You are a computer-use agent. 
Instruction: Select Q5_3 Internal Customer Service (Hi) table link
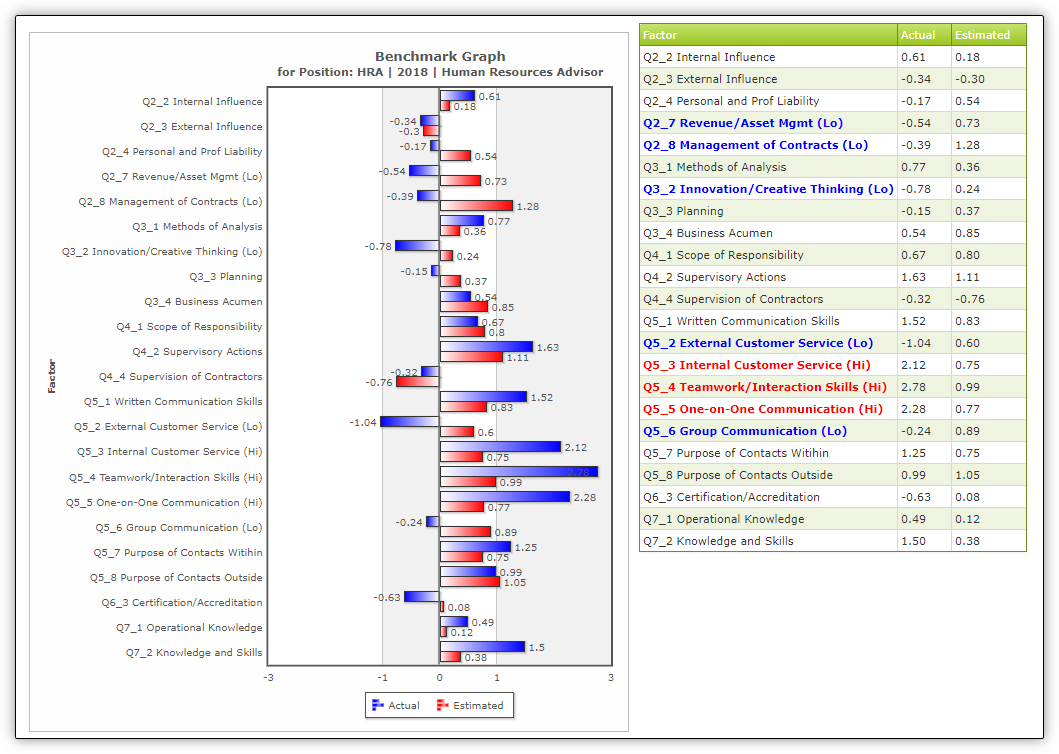point(756,365)
